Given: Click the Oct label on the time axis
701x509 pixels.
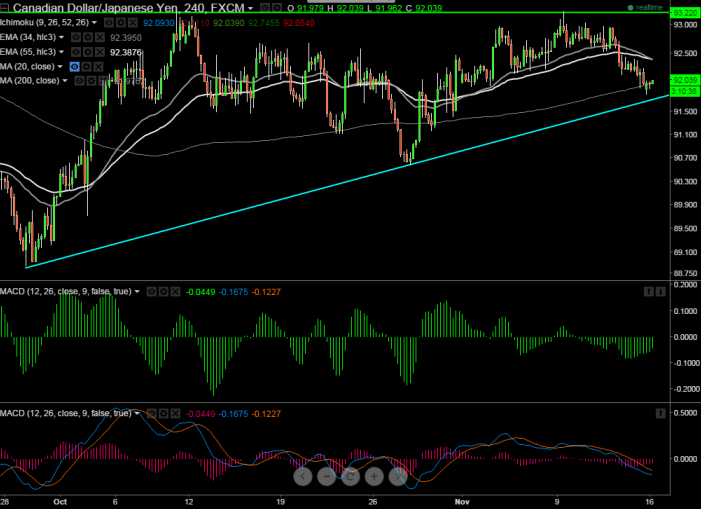Looking at the screenshot, I should (x=60, y=502).
